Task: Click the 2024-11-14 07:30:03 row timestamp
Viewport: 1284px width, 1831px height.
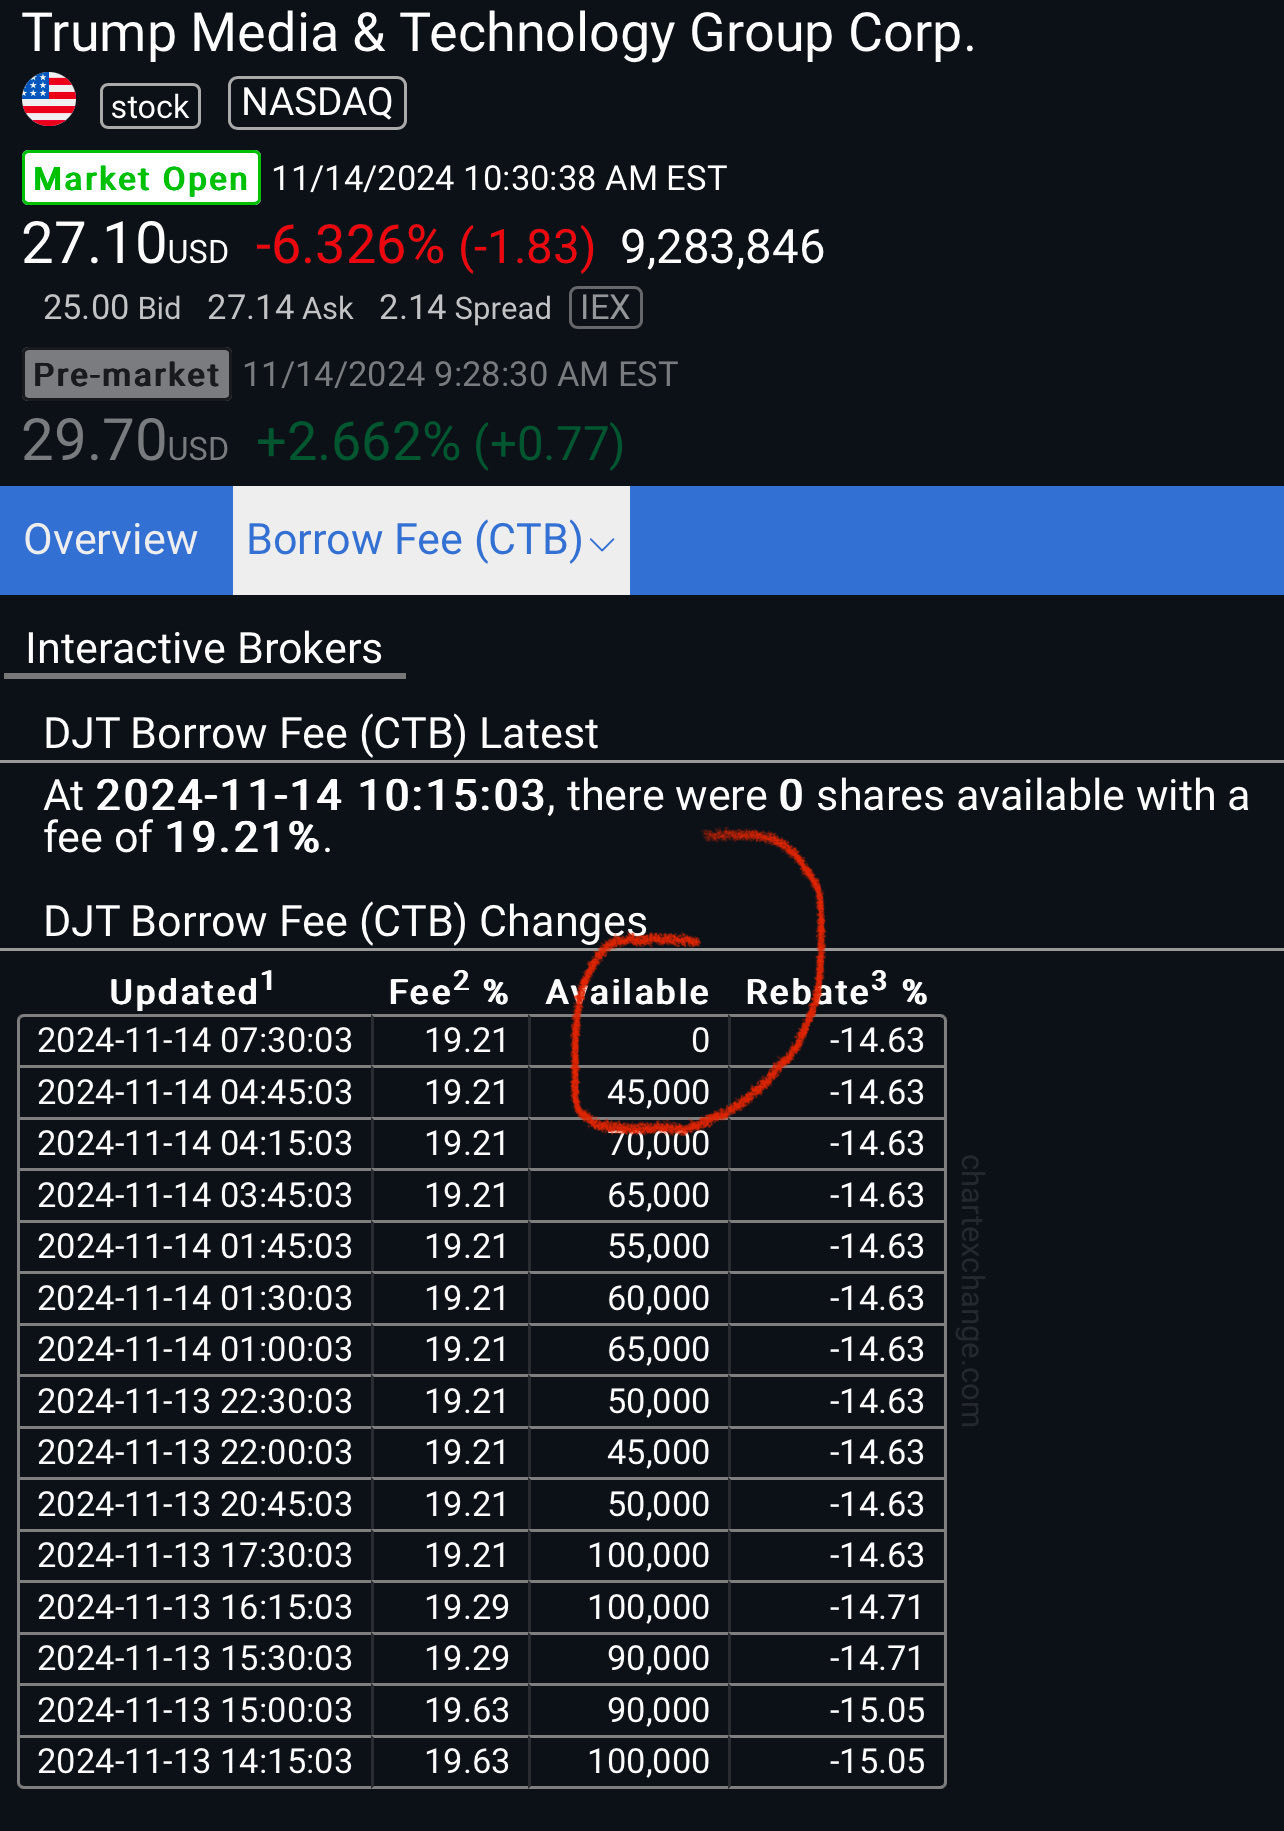Action: coord(195,1040)
